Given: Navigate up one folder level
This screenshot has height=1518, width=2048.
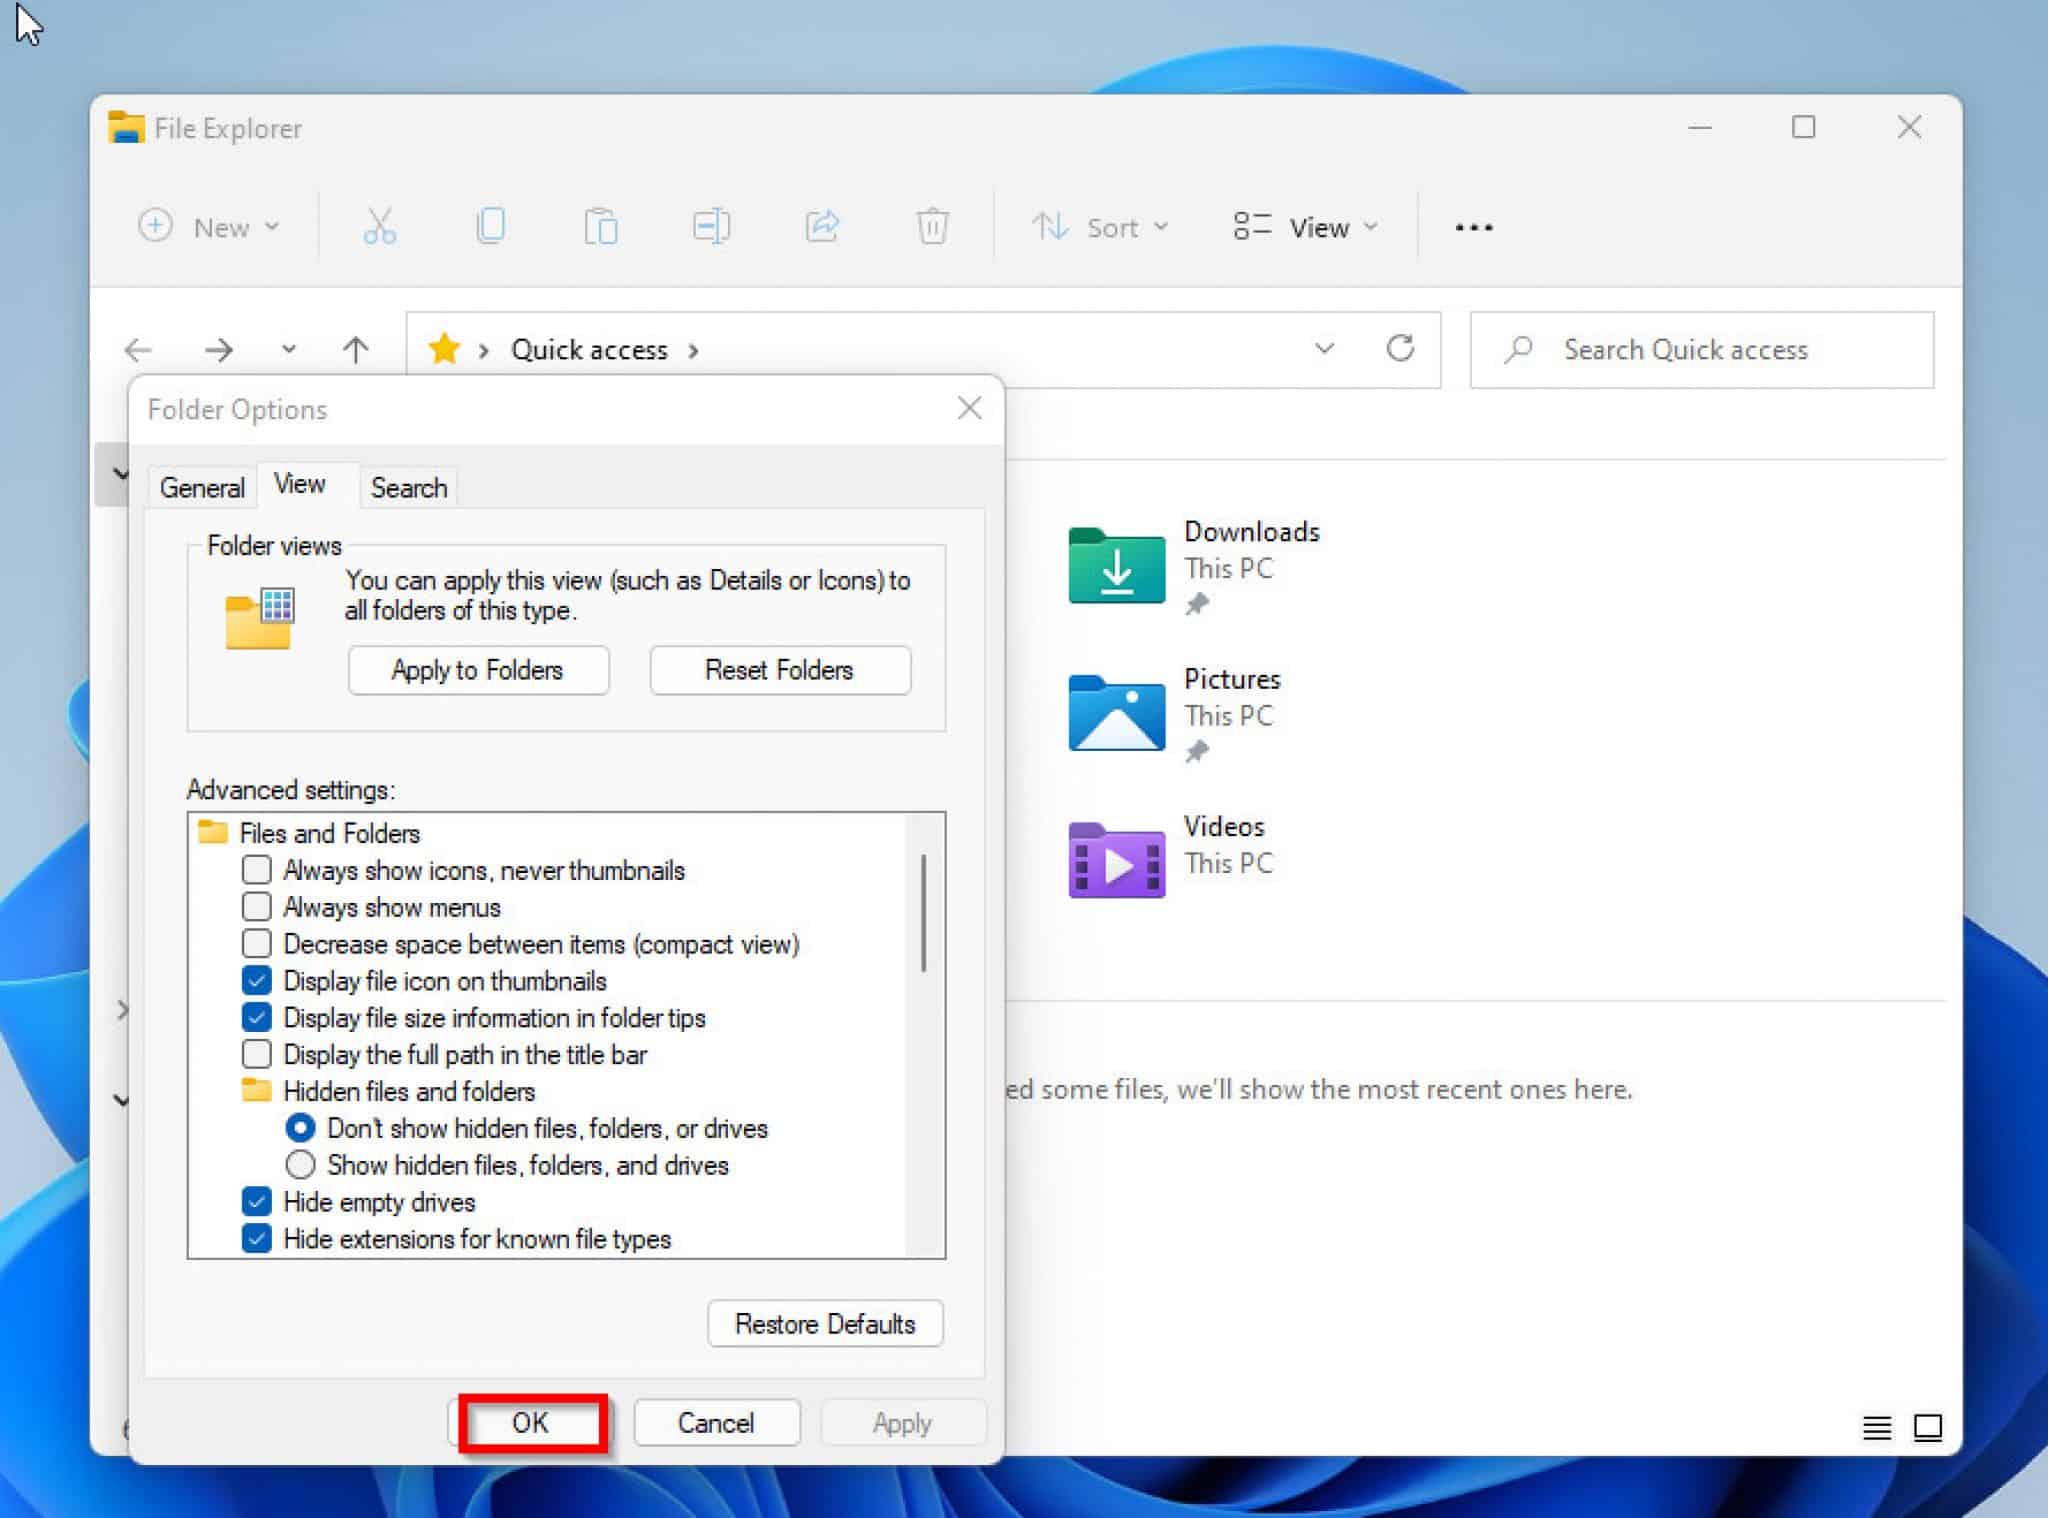Looking at the screenshot, I should click(355, 349).
